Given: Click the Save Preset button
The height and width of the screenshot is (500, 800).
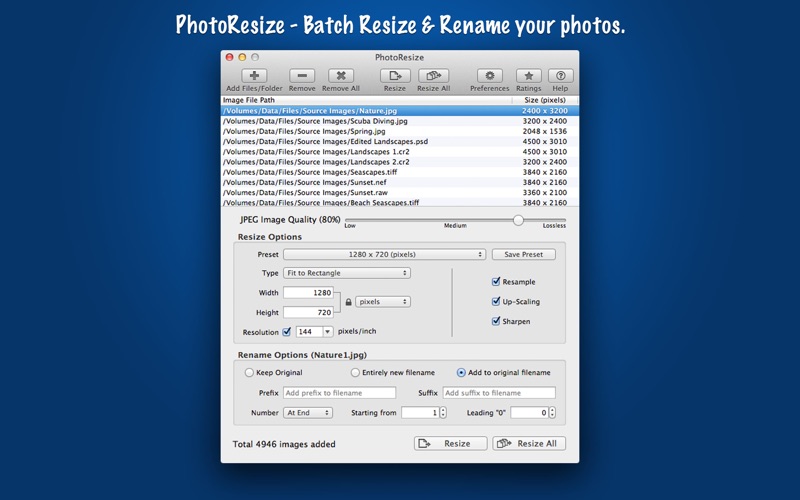Looking at the screenshot, I should point(523,254).
